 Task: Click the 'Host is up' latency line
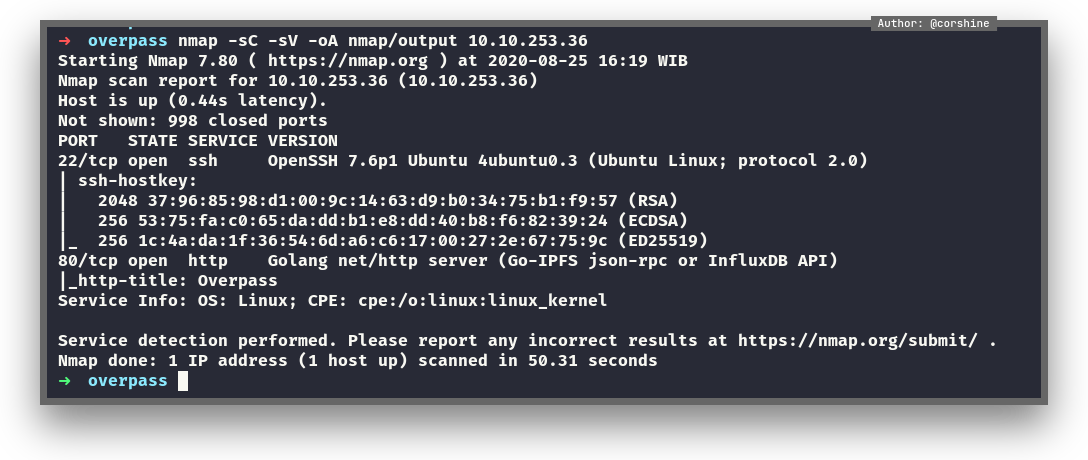click(x=192, y=101)
